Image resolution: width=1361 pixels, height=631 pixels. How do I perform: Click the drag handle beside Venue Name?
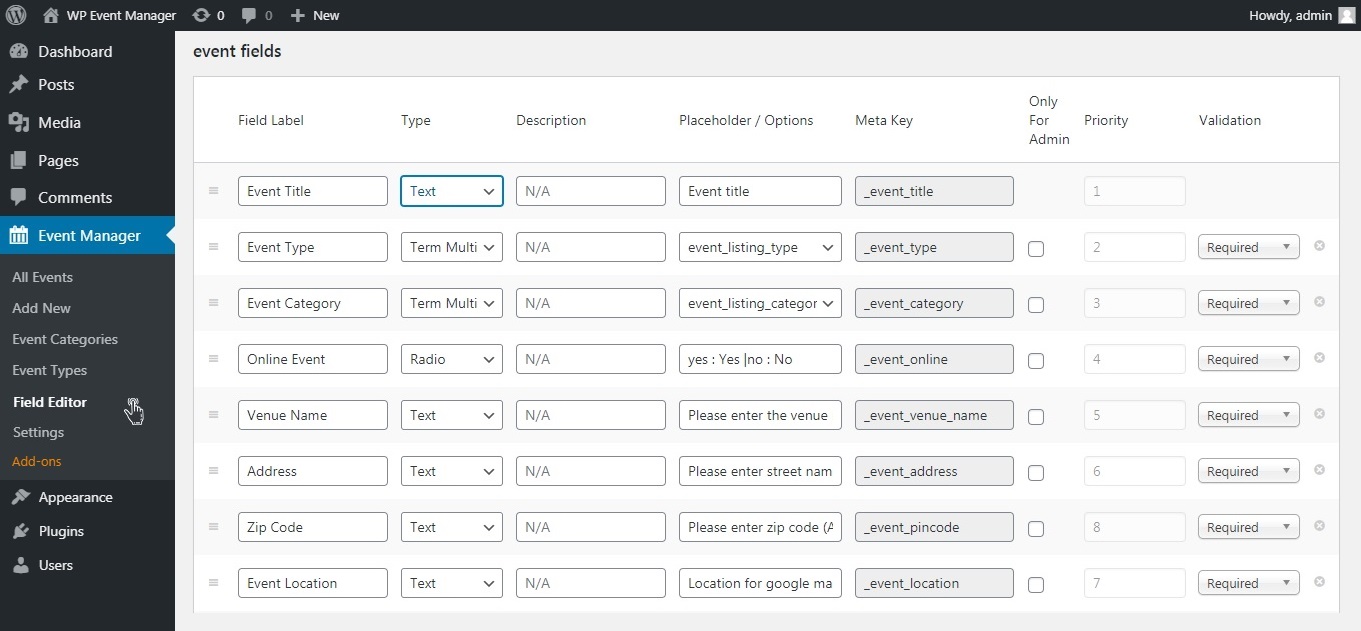(x=213, y=415)
